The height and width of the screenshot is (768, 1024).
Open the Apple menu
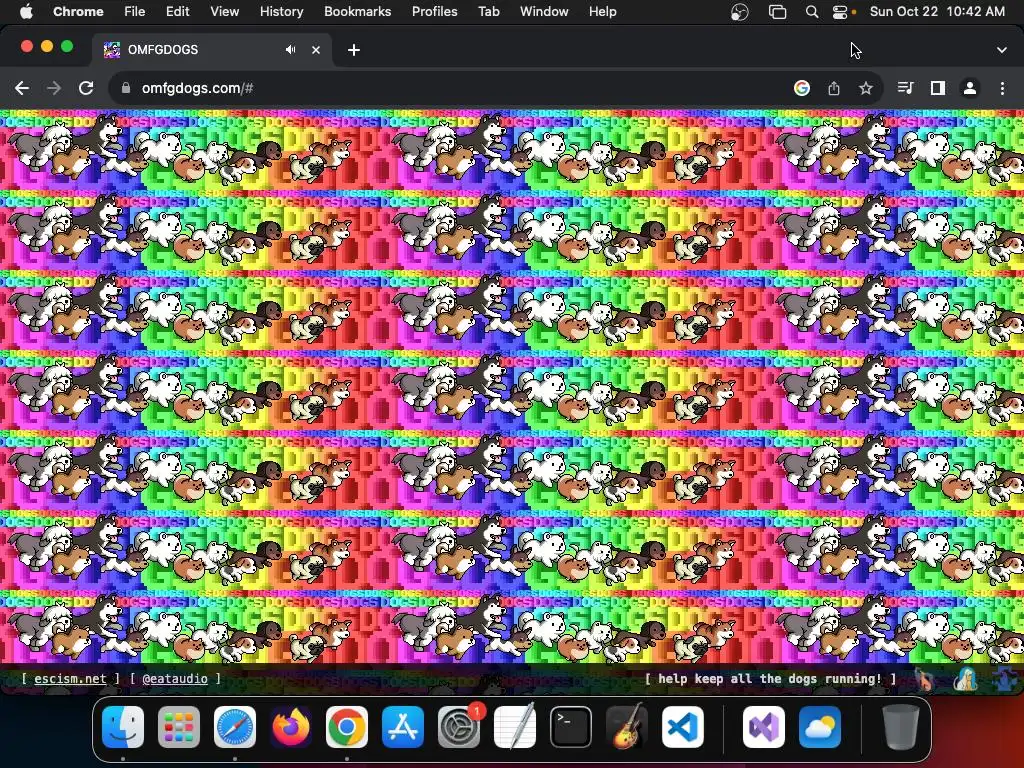point(25,12)
